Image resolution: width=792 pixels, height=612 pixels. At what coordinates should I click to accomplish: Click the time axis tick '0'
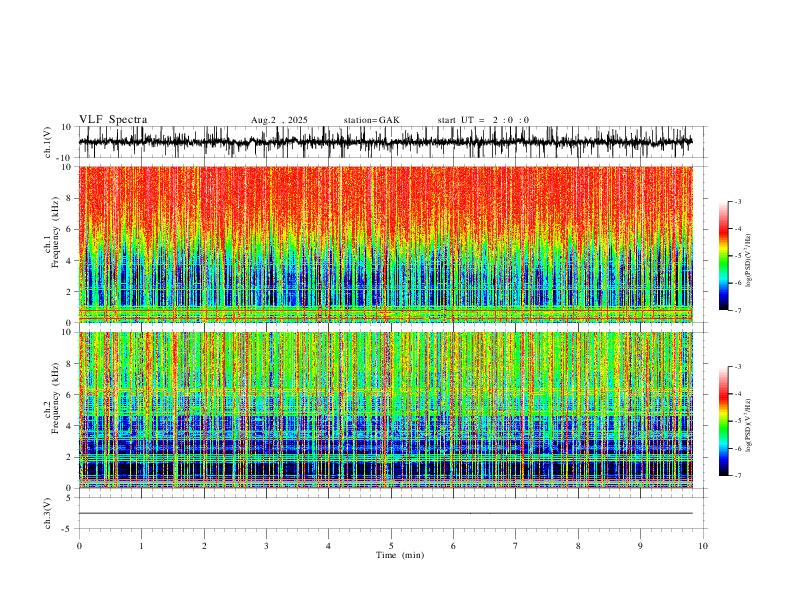coord(79,546)
